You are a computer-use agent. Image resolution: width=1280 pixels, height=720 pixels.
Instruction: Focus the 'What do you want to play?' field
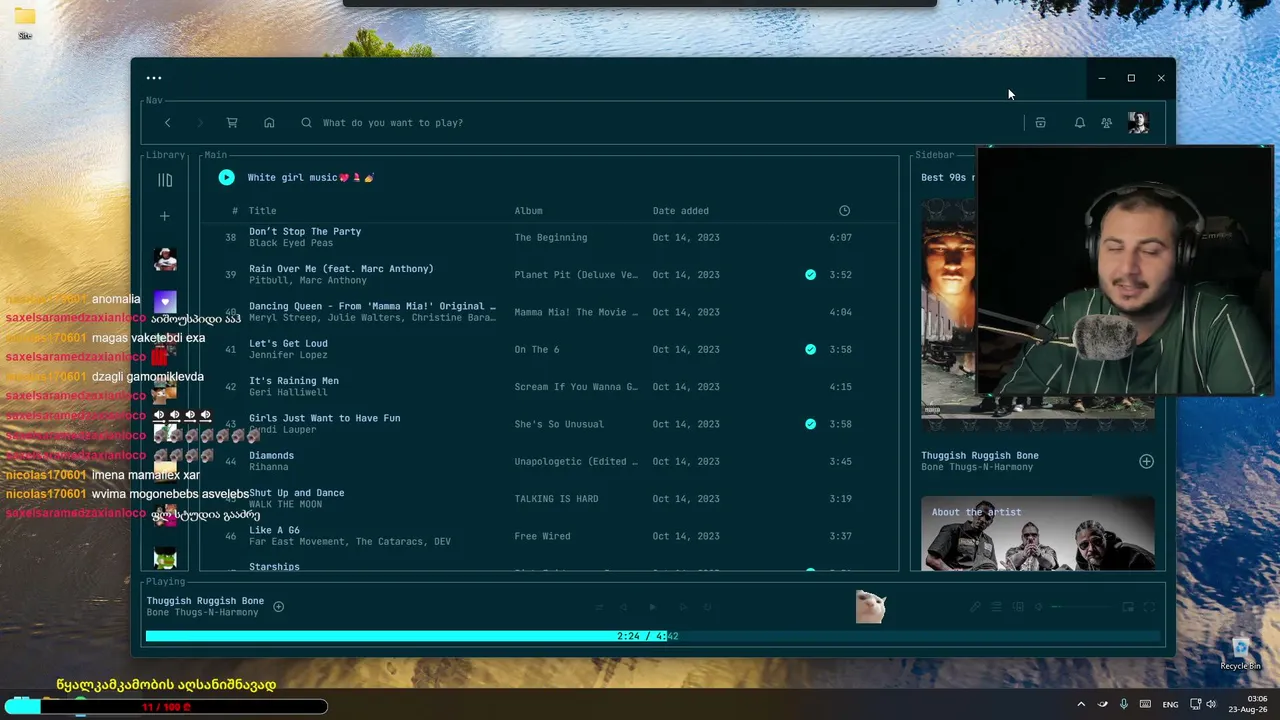coord(660,123)
